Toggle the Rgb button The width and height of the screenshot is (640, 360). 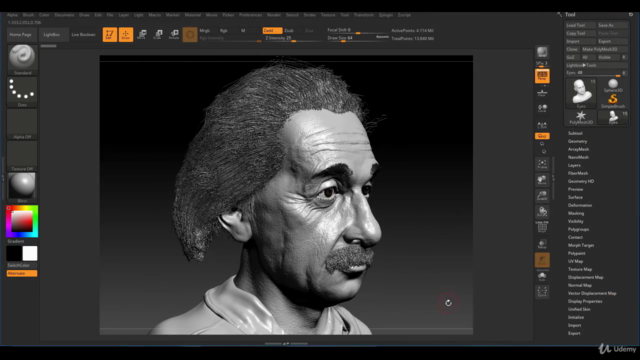(224, 31)
